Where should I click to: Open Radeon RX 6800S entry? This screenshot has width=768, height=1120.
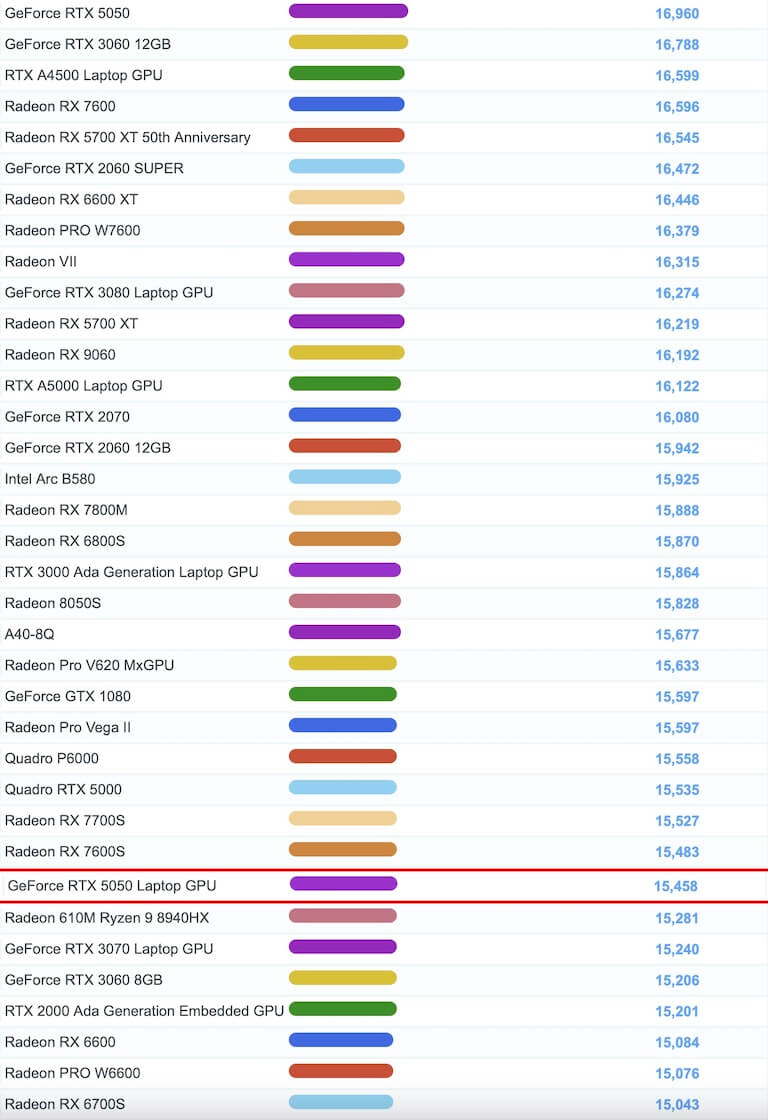point(65,541)
